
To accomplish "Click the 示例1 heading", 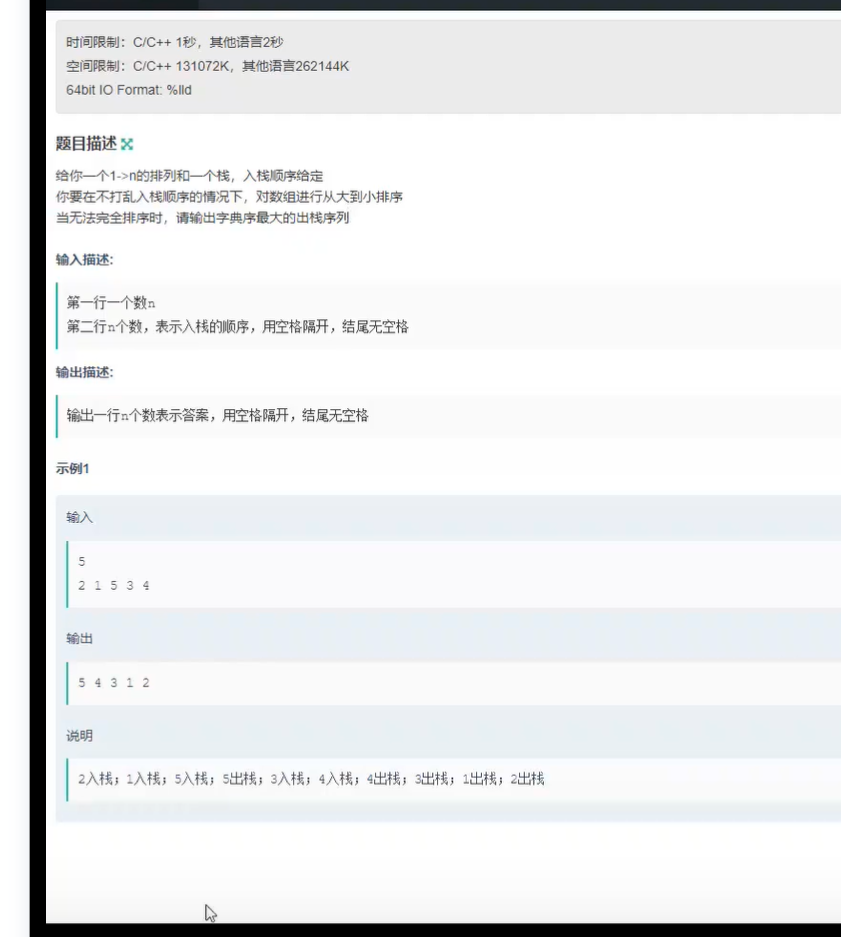I will (x=72, y=468).
